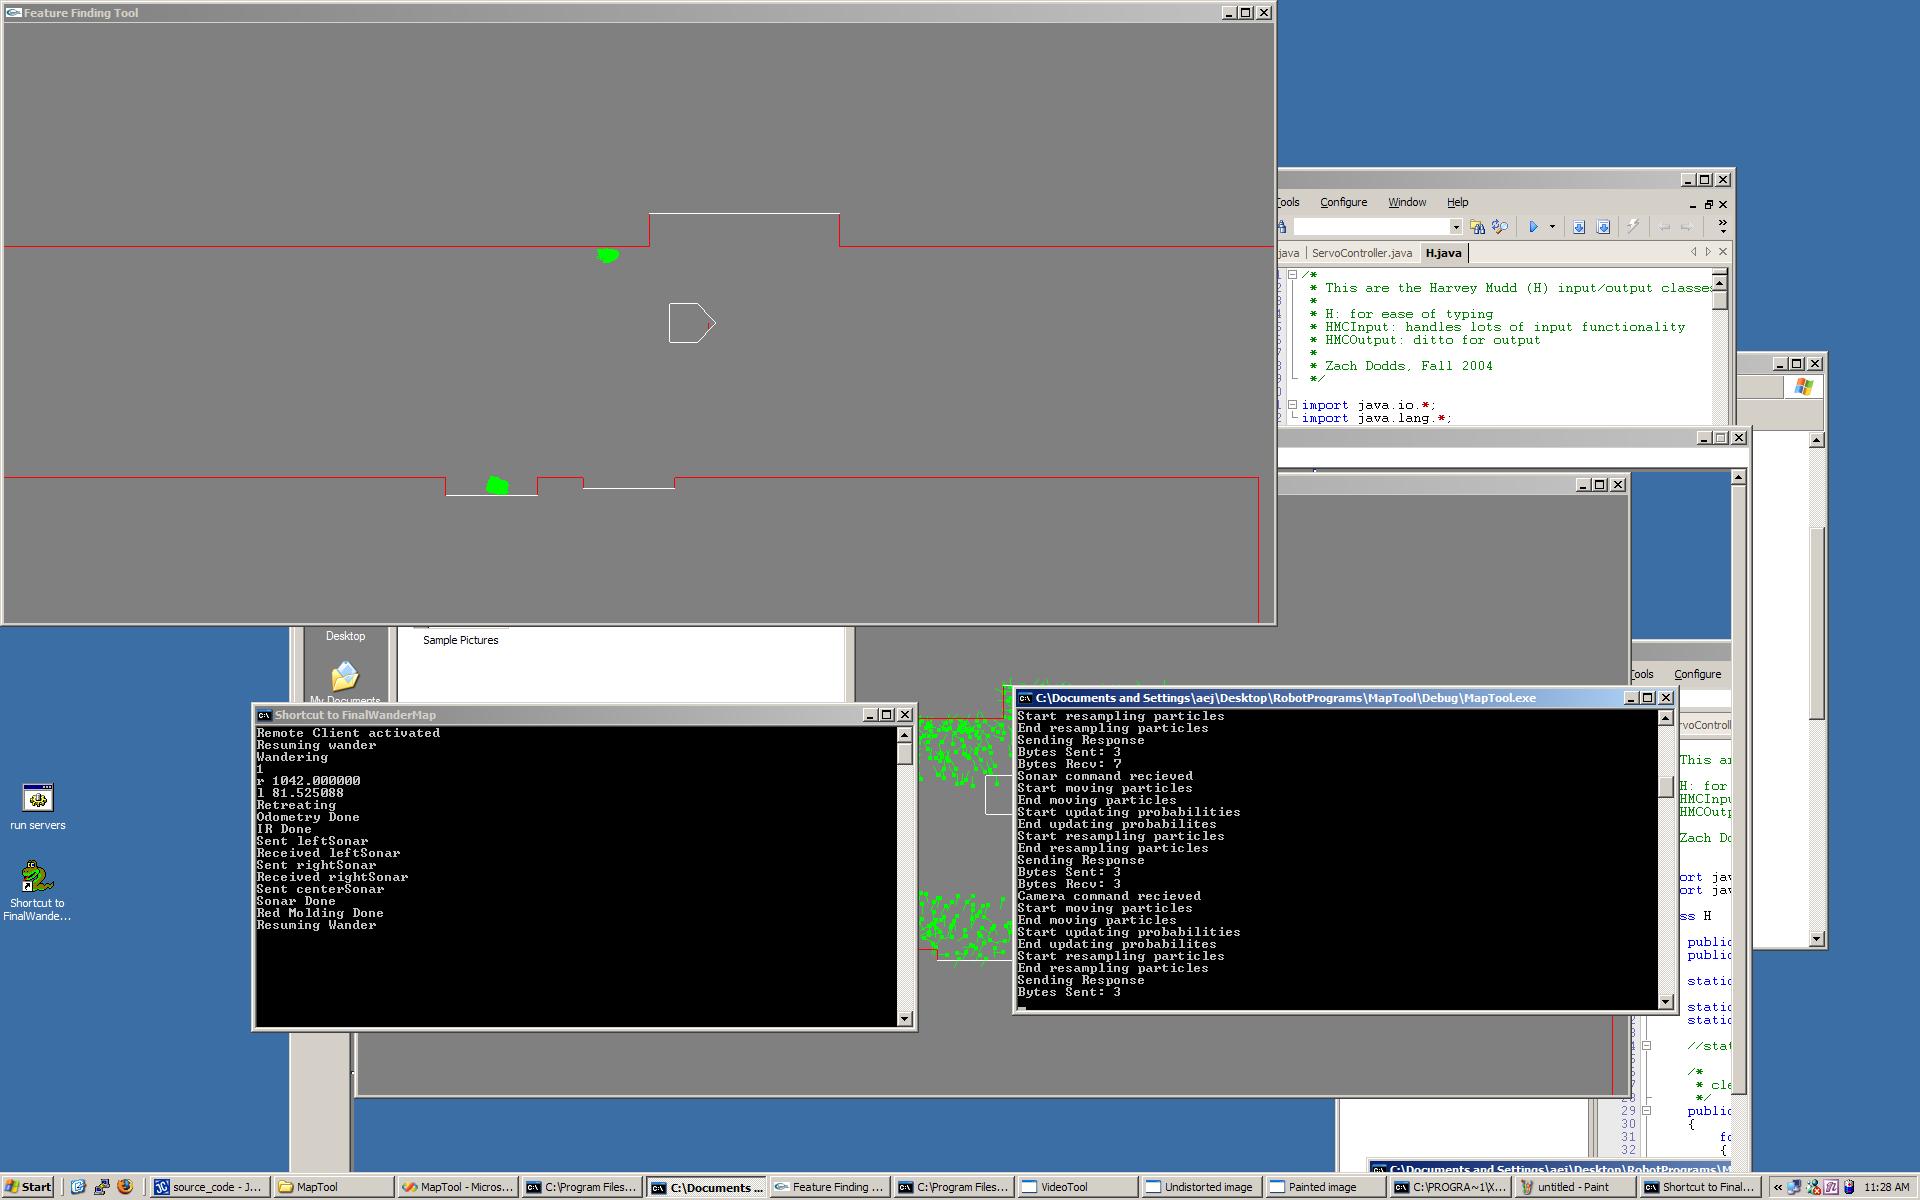Click the blue Run arrow icon
This screenshot has width=1920, height=1200.
coord(1533,227)
